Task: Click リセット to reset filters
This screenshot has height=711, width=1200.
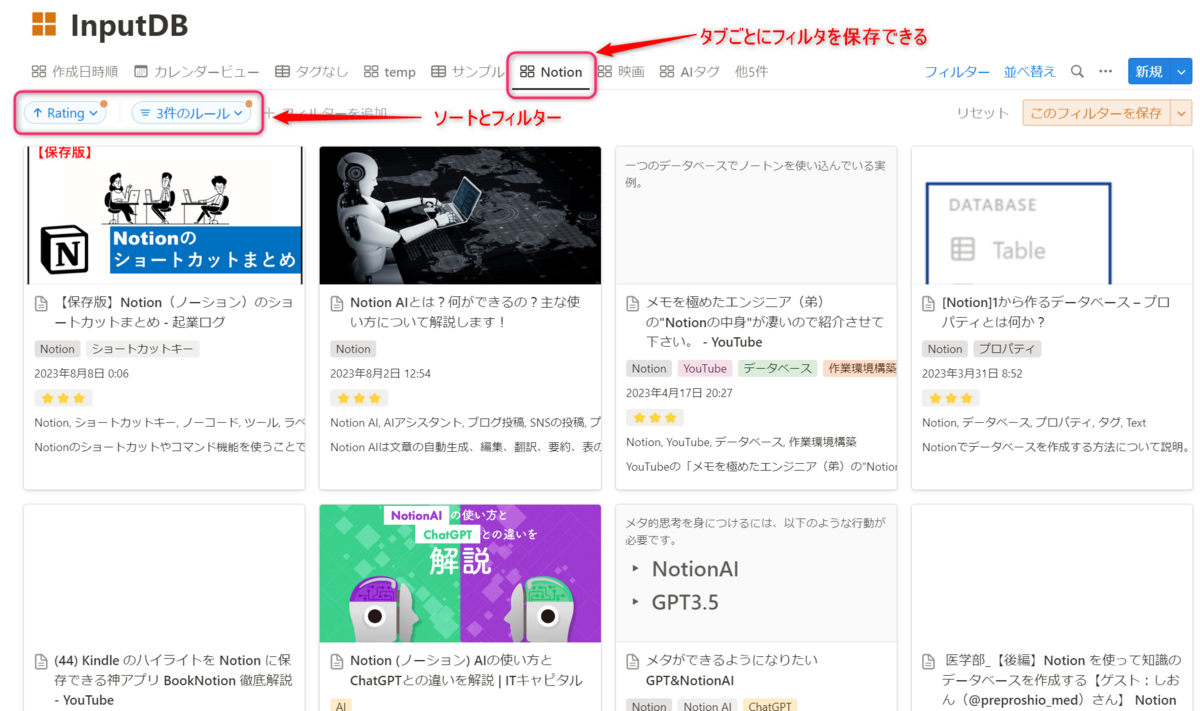Action: (x=983, y=113)
